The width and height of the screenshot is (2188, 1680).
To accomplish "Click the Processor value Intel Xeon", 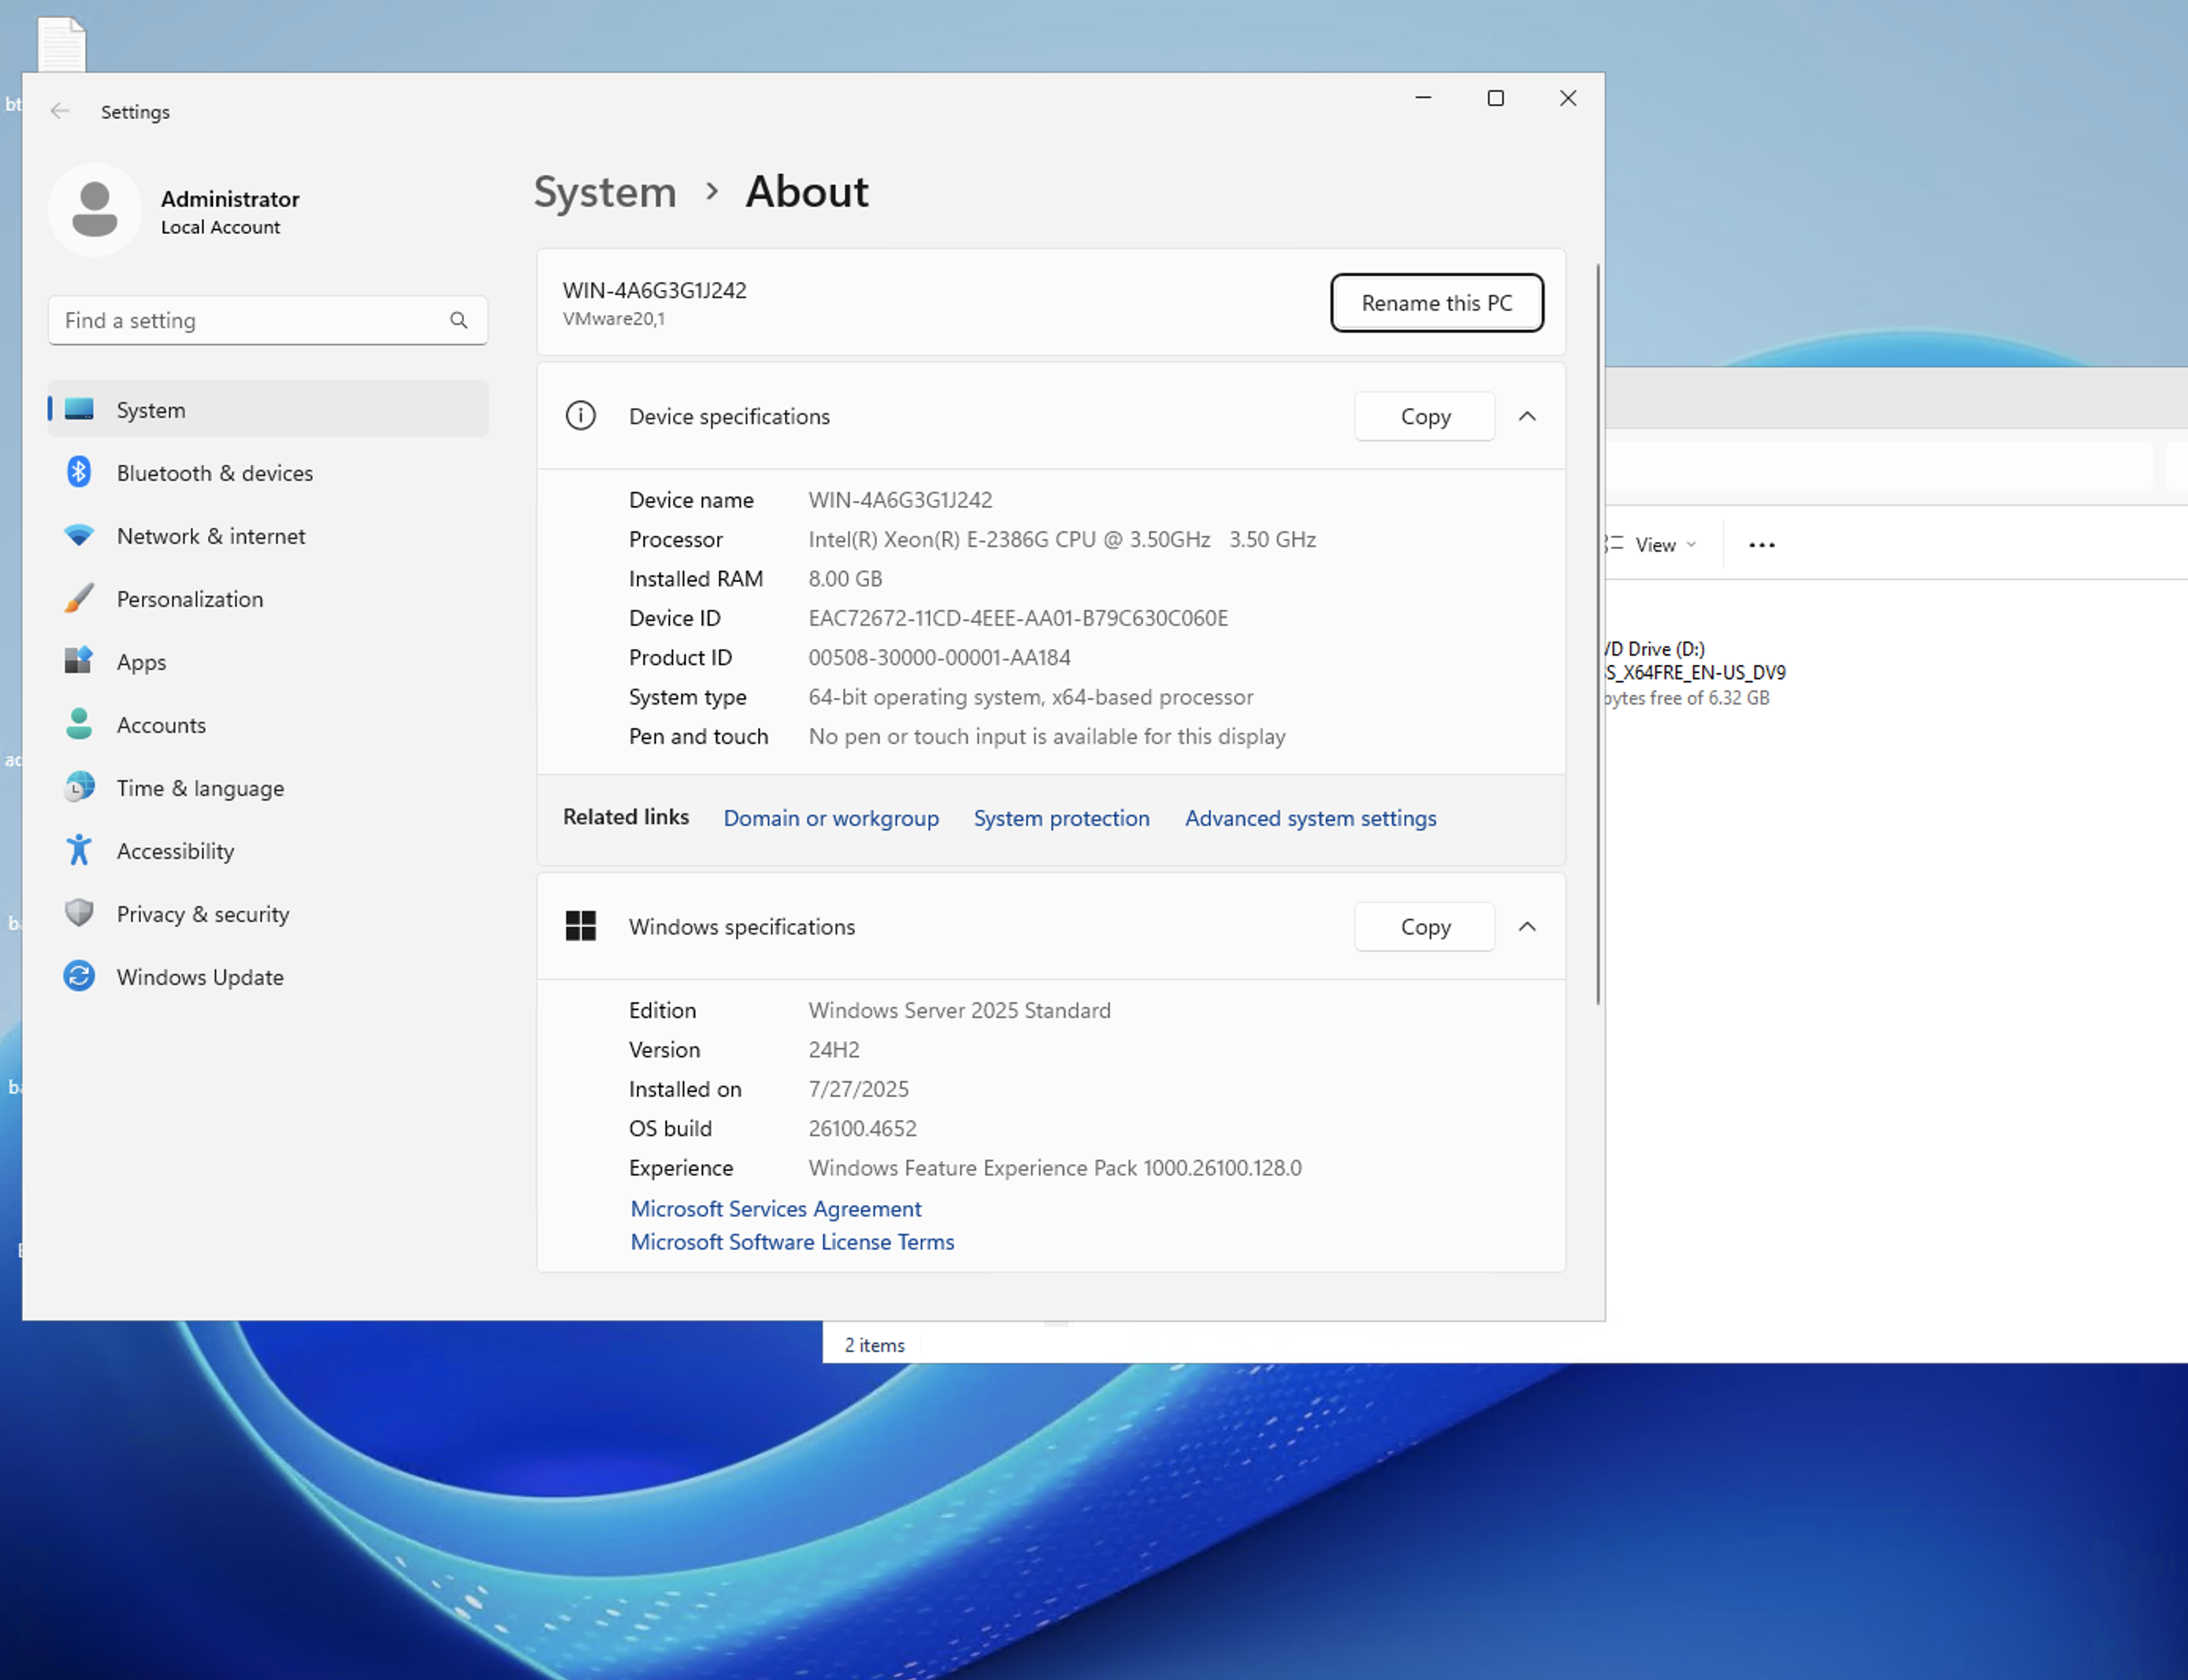I will [1062, 539].
